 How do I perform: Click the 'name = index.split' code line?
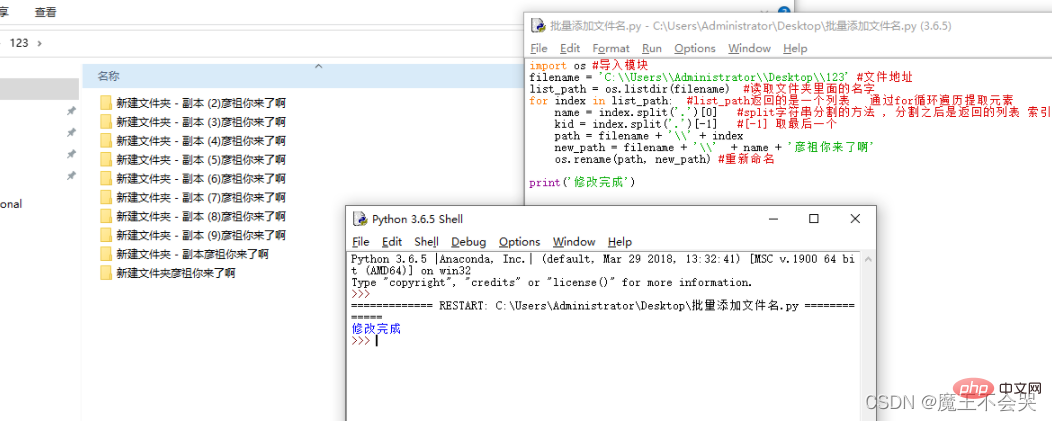coord(803,113)
